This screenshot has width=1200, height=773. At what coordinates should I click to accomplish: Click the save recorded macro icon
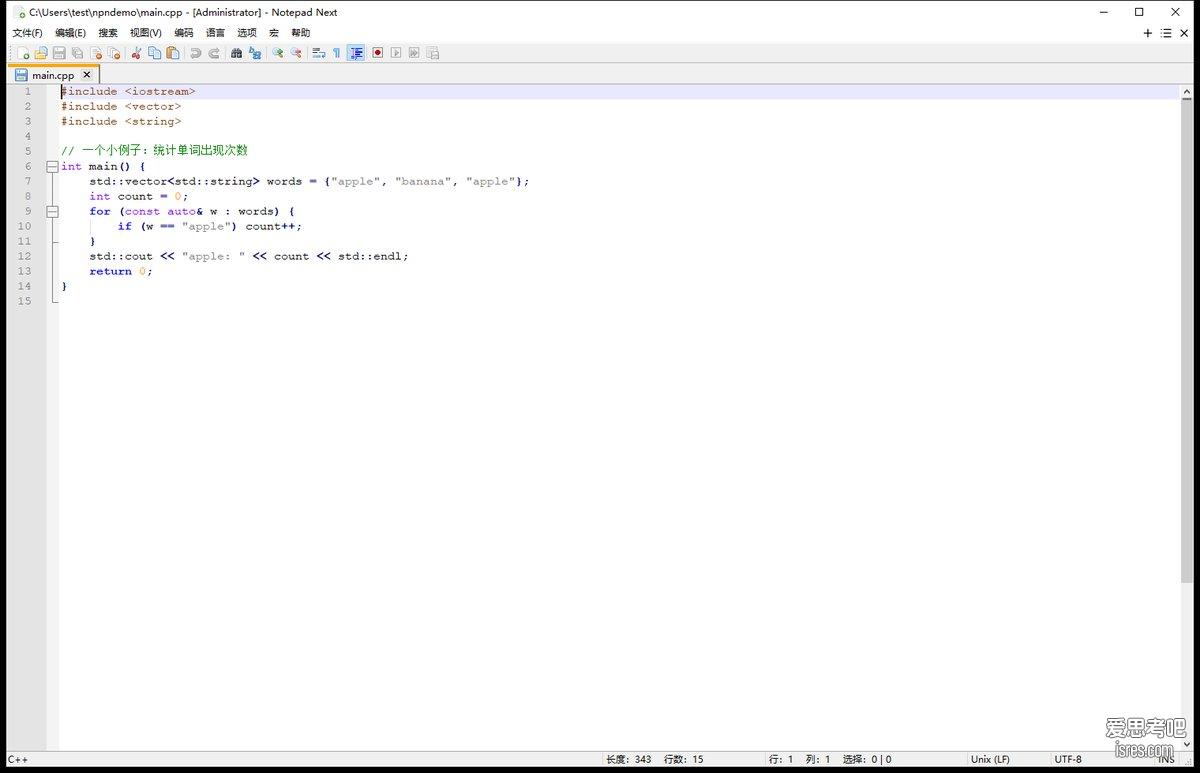click(x=432, y=53)
